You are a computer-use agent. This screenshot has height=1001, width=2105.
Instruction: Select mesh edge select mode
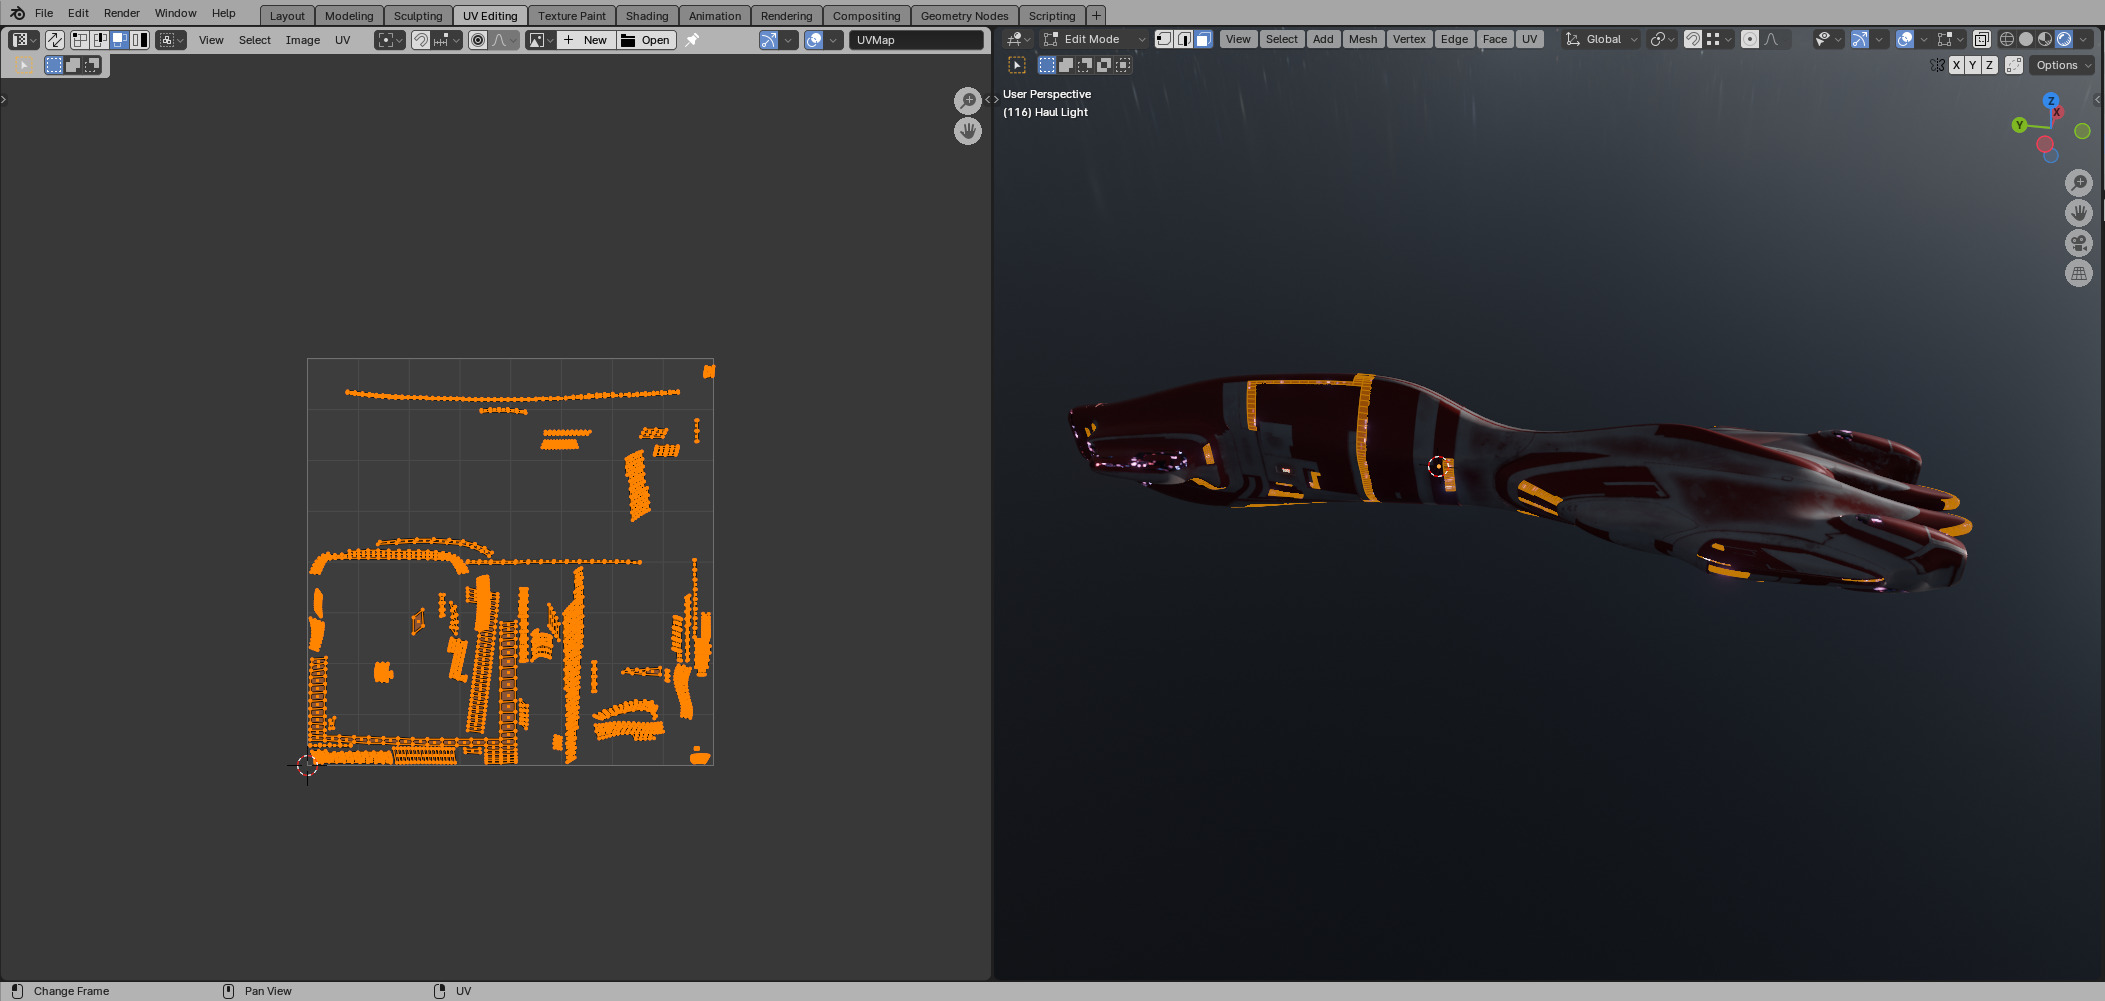[1184, 39]
